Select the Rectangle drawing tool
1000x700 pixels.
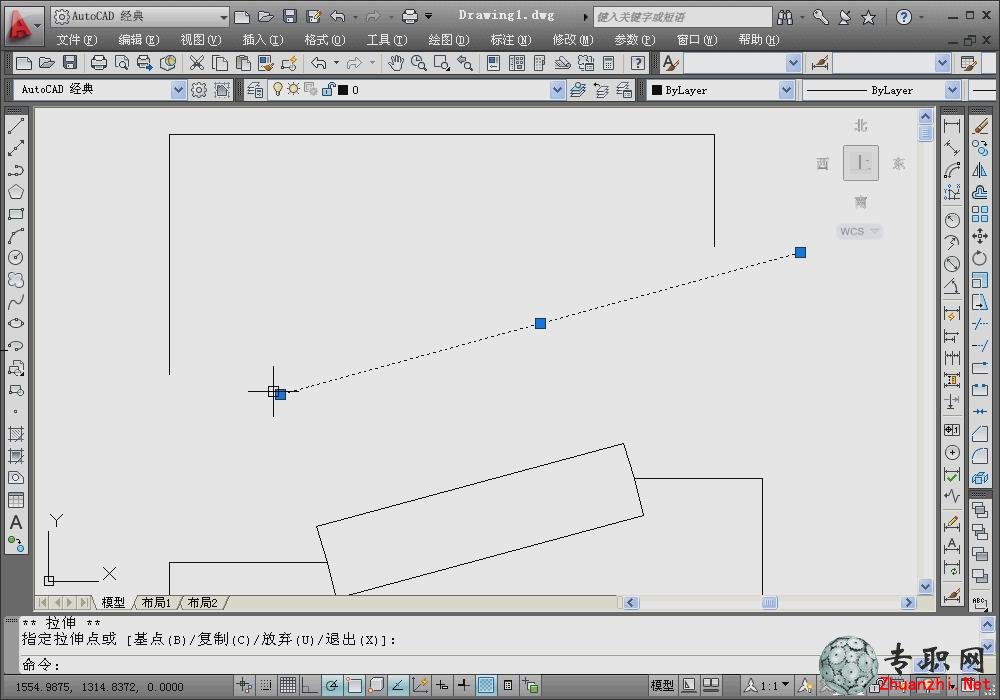16,214
